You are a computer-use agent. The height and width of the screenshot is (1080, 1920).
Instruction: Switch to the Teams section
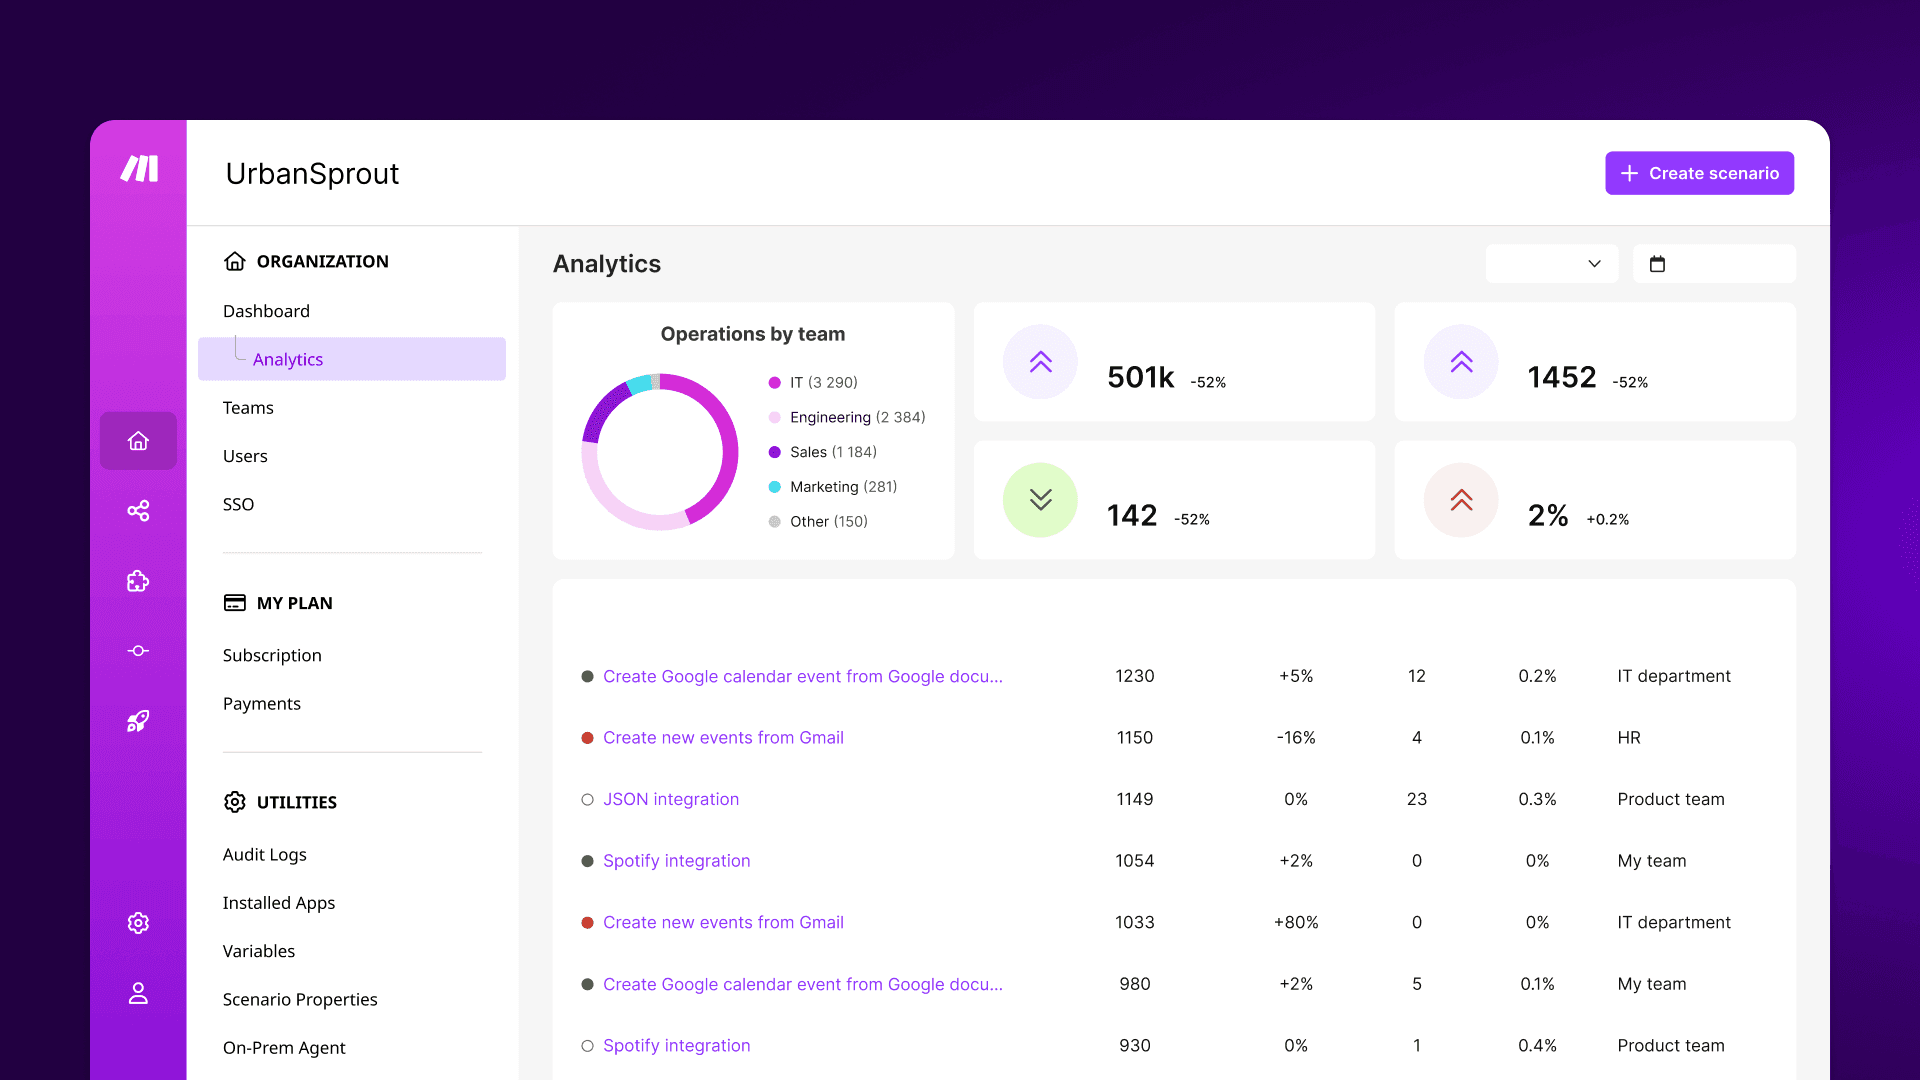click(x=247, y=407)
